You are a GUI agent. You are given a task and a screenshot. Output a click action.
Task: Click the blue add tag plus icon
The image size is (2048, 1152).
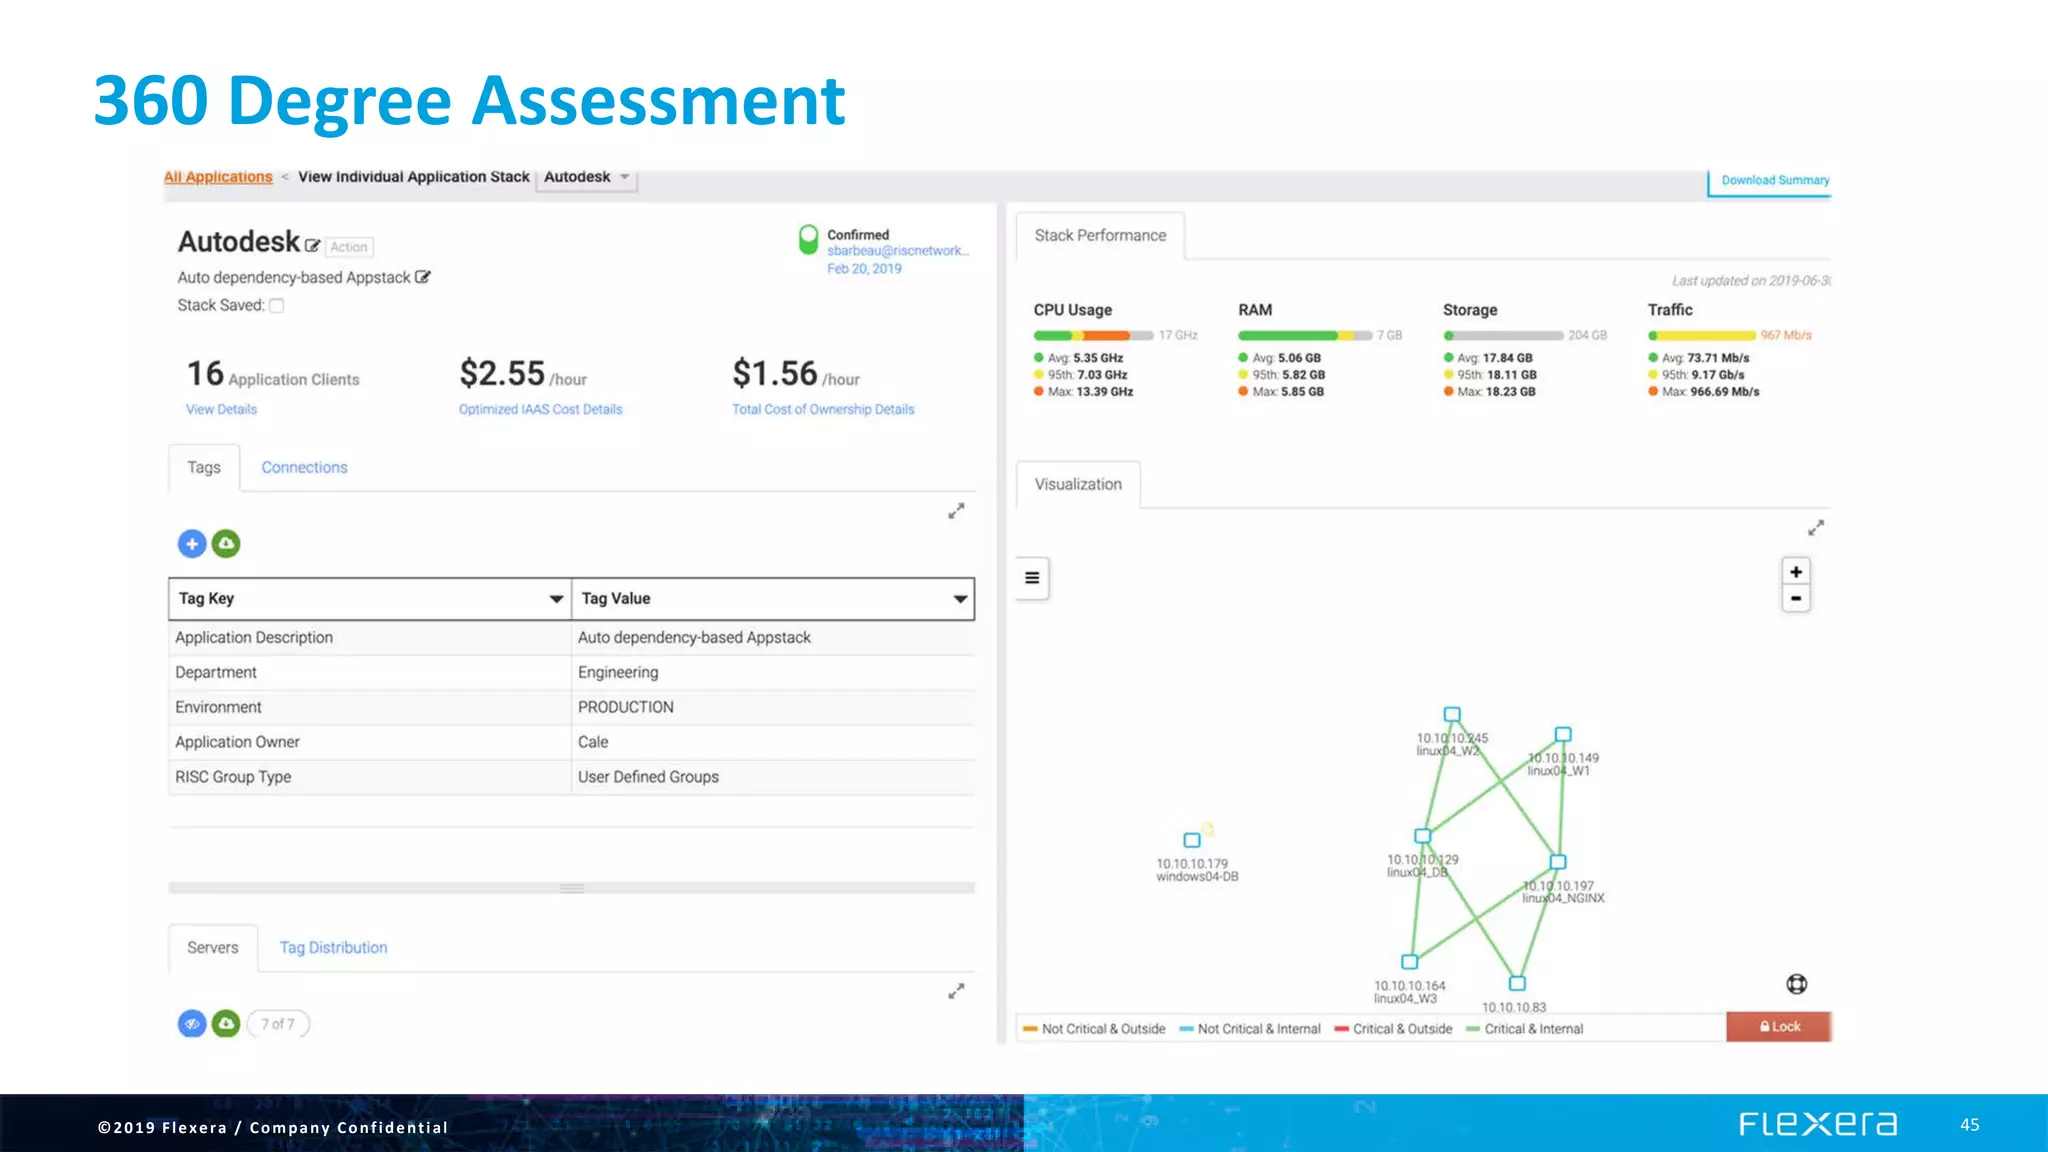(192, 543)
